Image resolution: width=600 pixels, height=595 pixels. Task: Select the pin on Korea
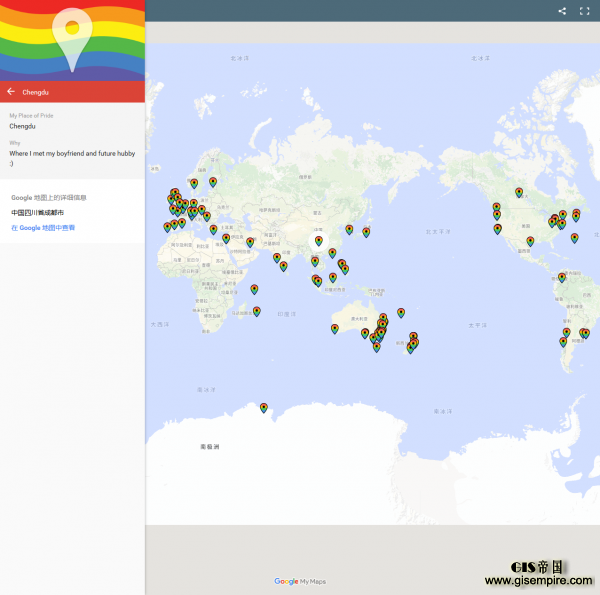(x=349, y=229)
